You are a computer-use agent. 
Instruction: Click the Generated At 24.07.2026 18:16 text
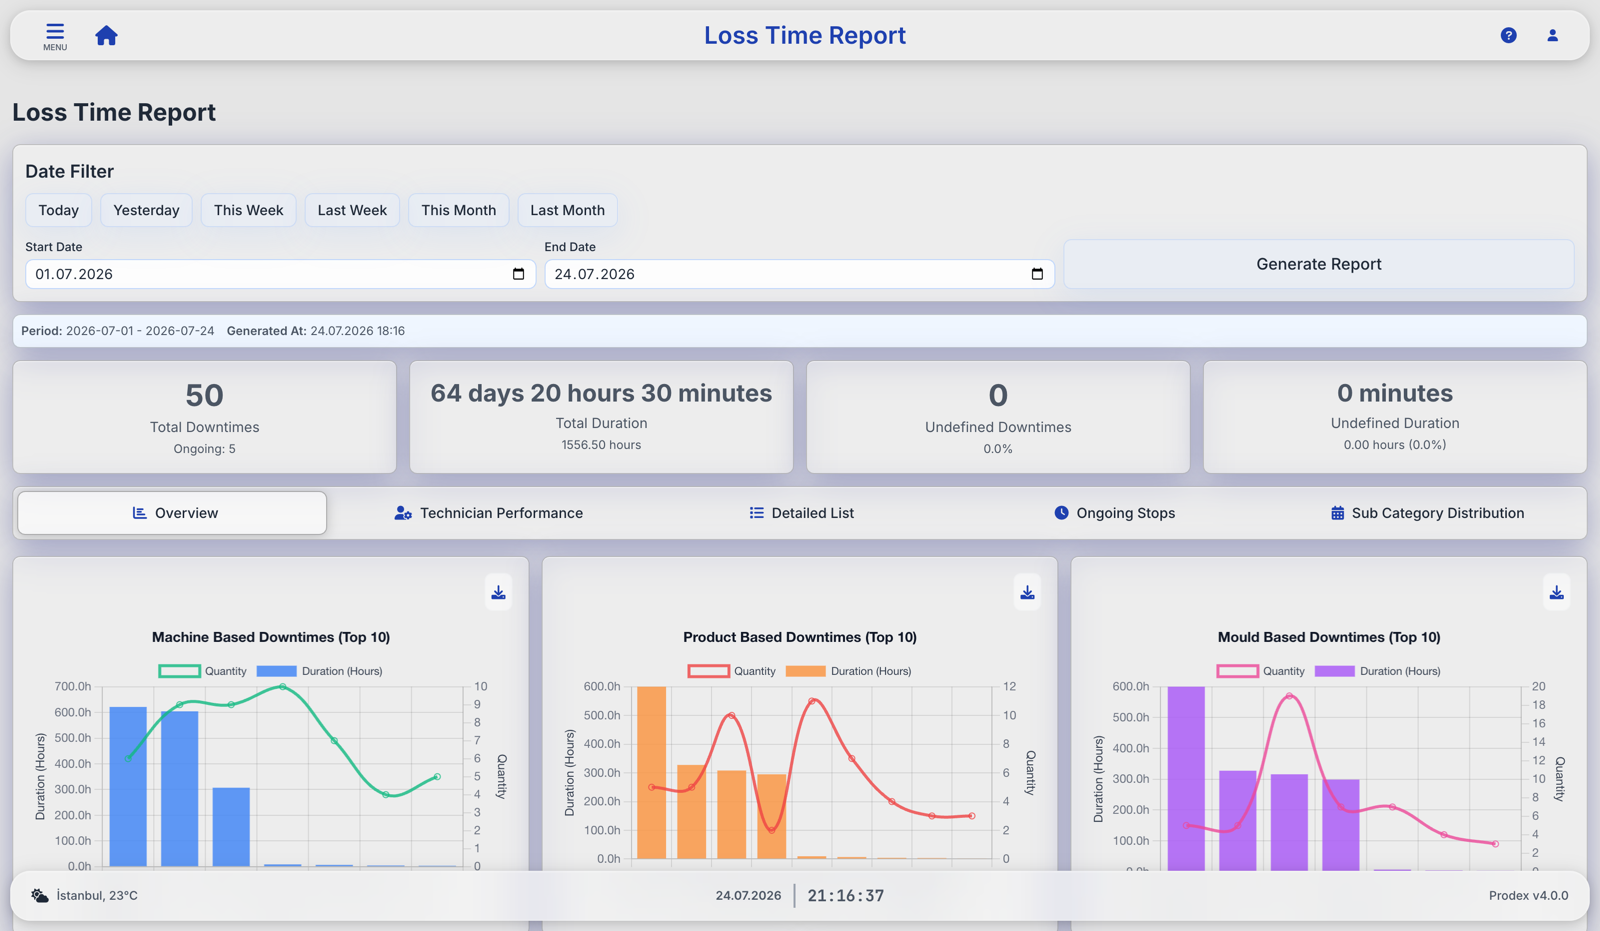click(316, 331)
